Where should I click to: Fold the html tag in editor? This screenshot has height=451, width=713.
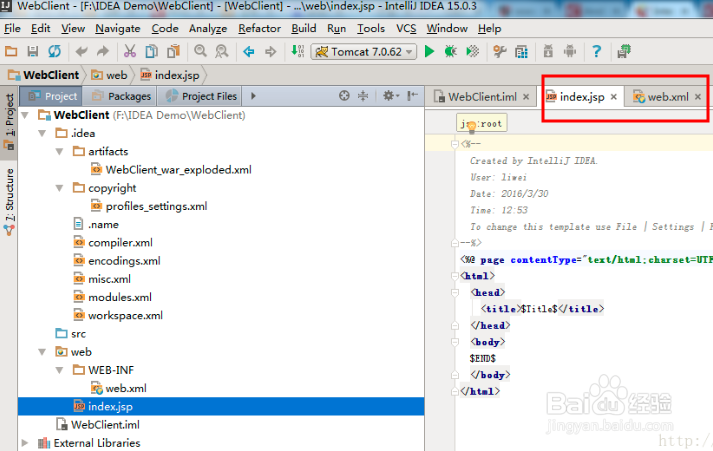pos(454,276)
